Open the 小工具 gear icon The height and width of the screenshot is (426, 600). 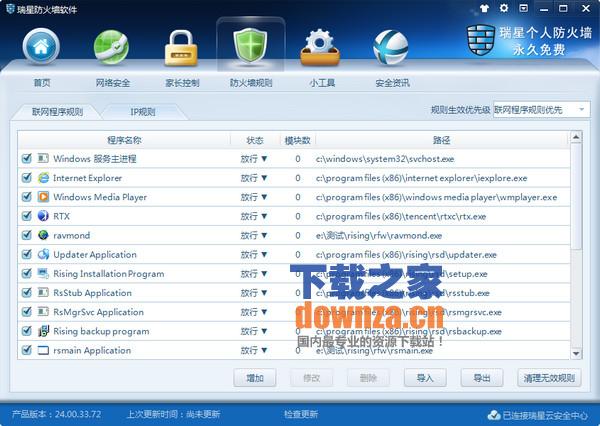(x=320, y=47)
